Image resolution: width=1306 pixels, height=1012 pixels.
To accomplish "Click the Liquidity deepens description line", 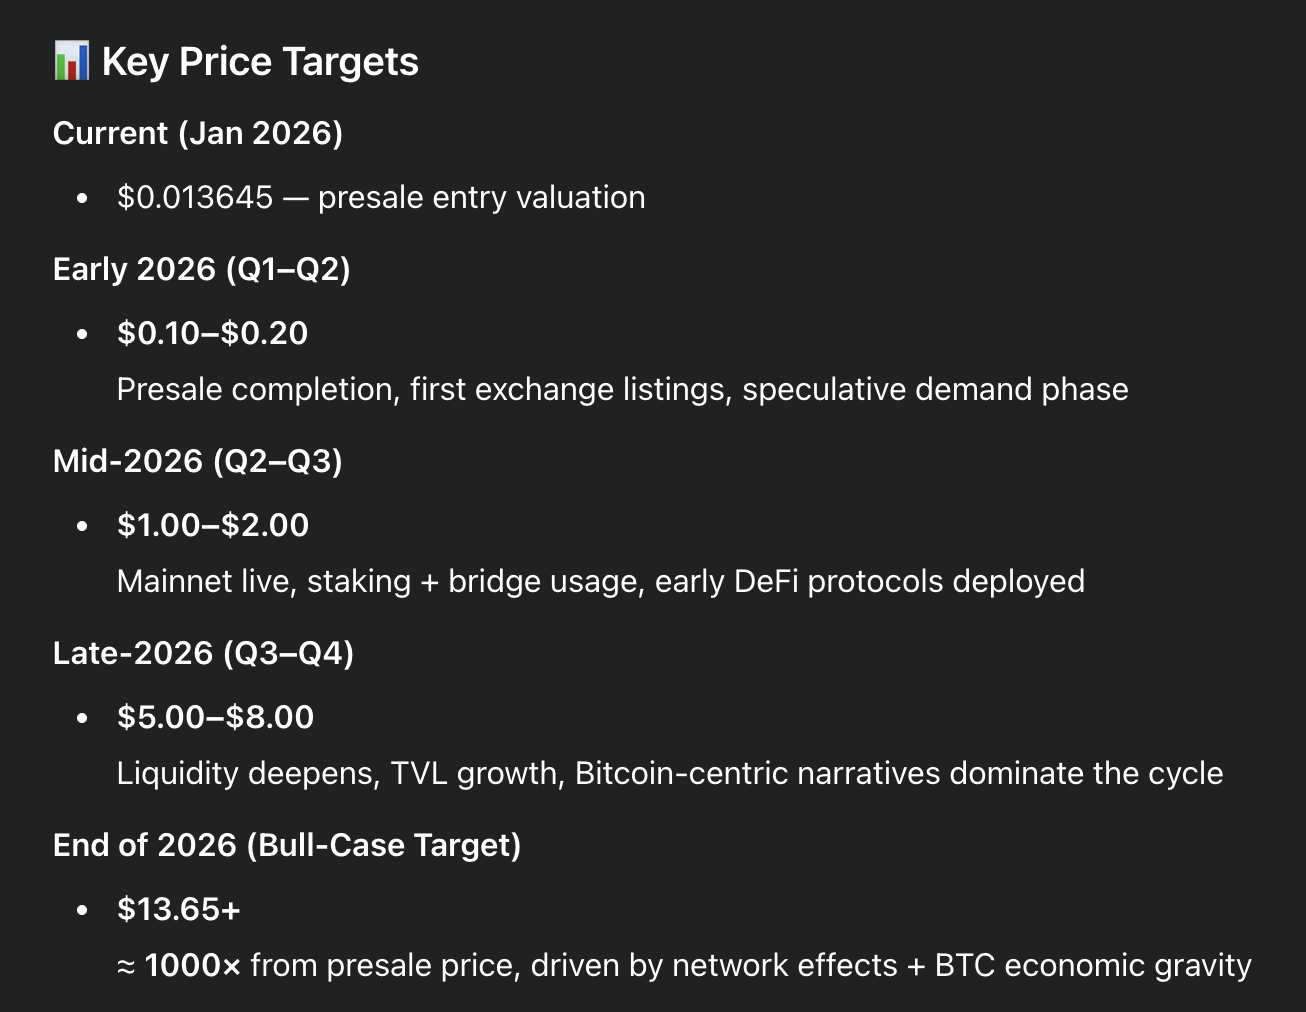I will click(669, 773).
